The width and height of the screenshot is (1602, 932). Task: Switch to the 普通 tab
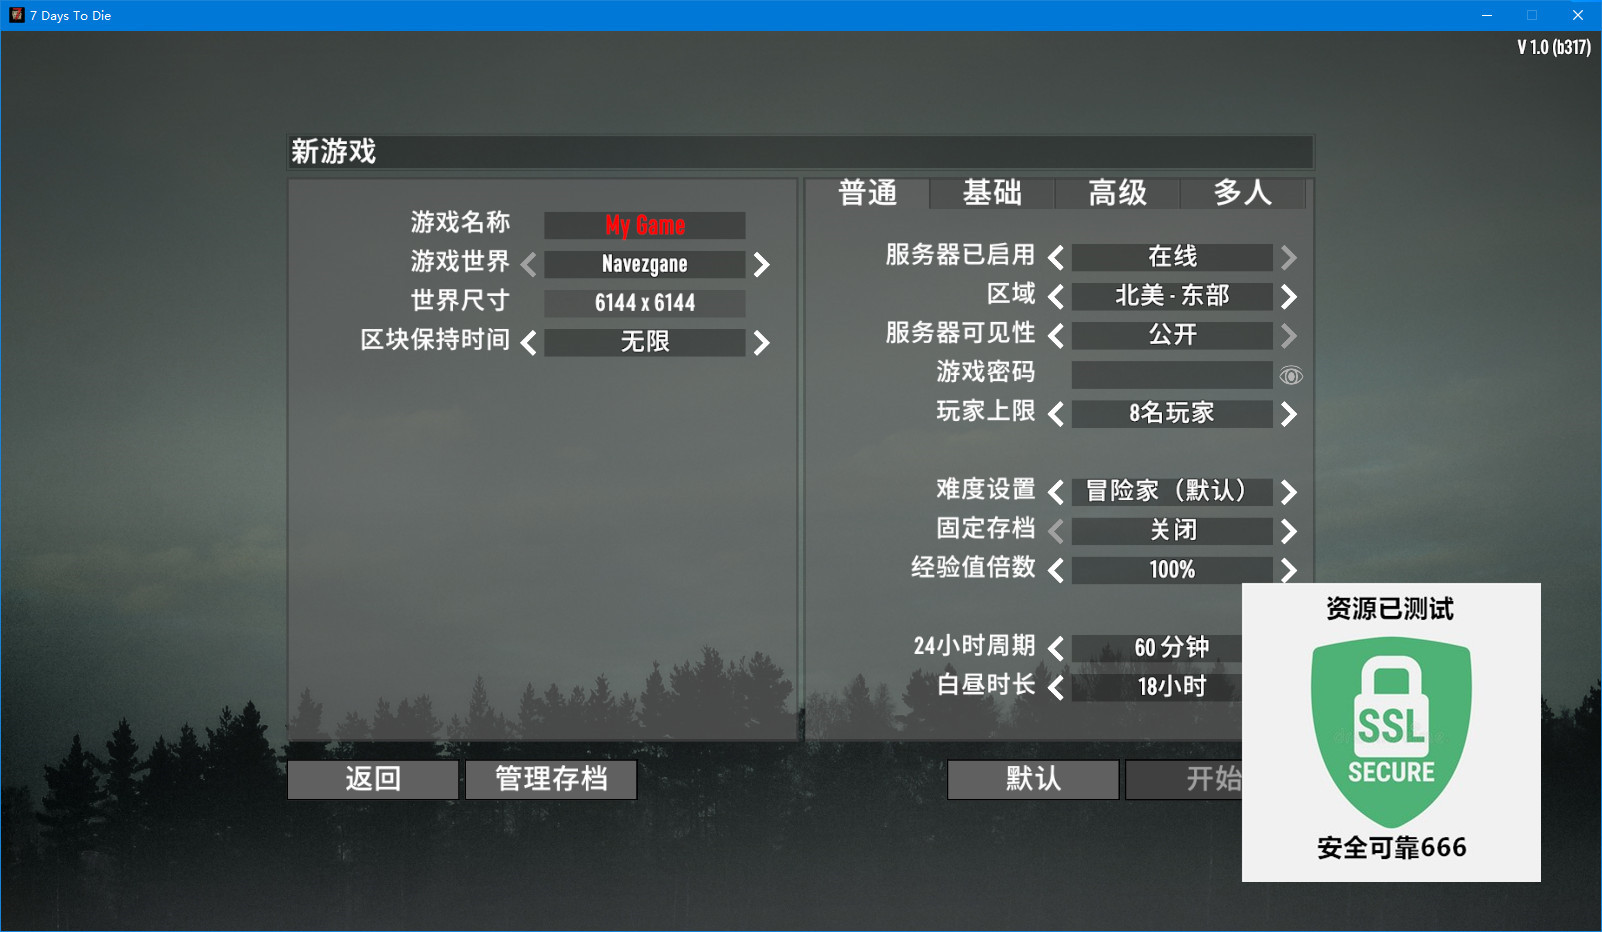coord(867,193)
